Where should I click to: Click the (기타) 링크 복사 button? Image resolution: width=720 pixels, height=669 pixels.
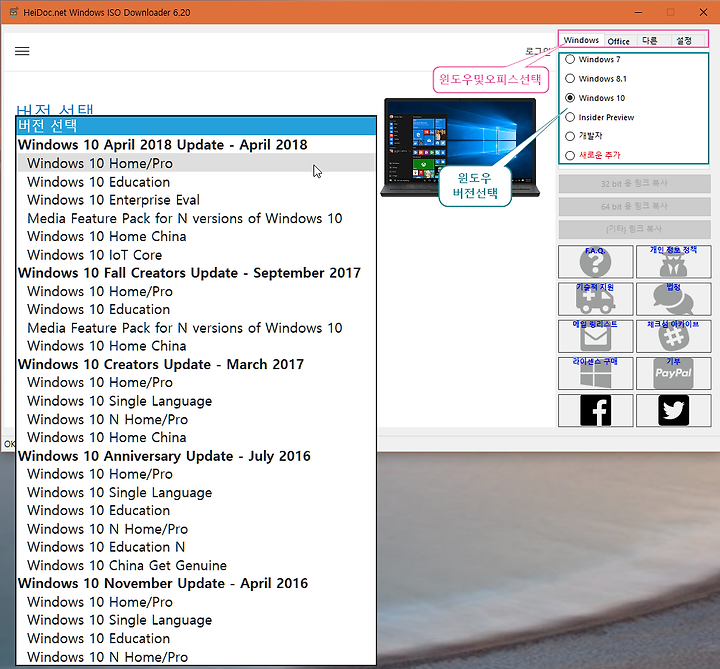click(x=634, y=229)
